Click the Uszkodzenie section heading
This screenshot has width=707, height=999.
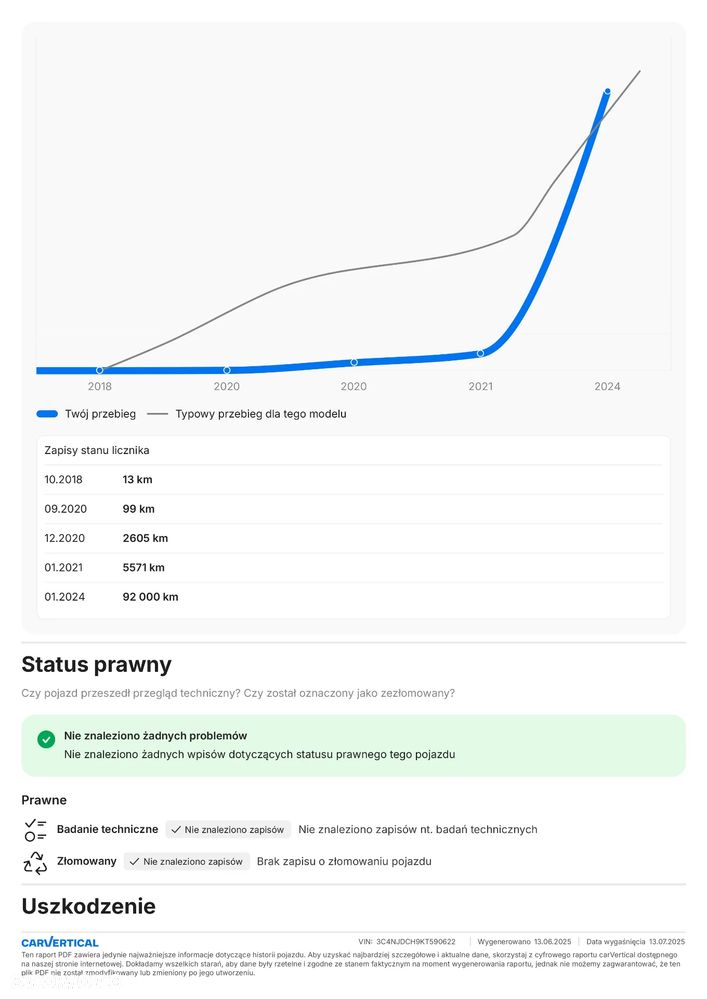tap(88, 907)
